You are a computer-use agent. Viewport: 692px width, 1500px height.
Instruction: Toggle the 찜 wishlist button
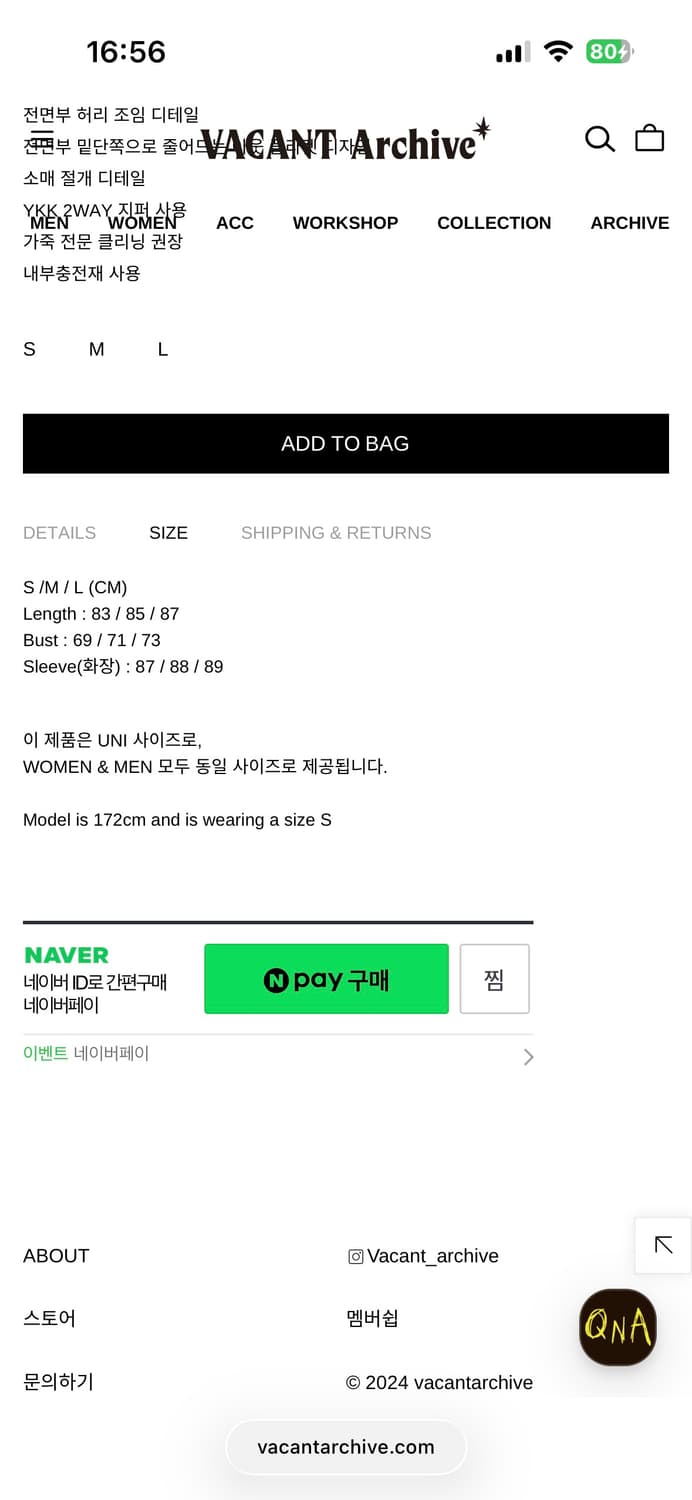pyautogui.click(x=494, y=978)
